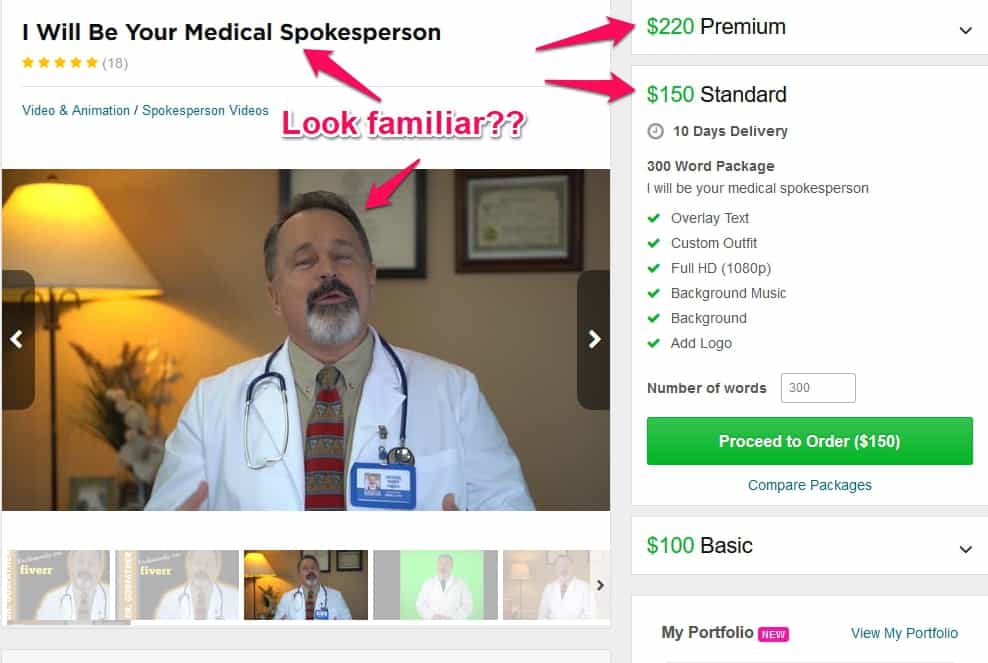Click the Full HD (1080p) checkmark
The width and height of the screenshot is (988, 663).
(654, 268)
